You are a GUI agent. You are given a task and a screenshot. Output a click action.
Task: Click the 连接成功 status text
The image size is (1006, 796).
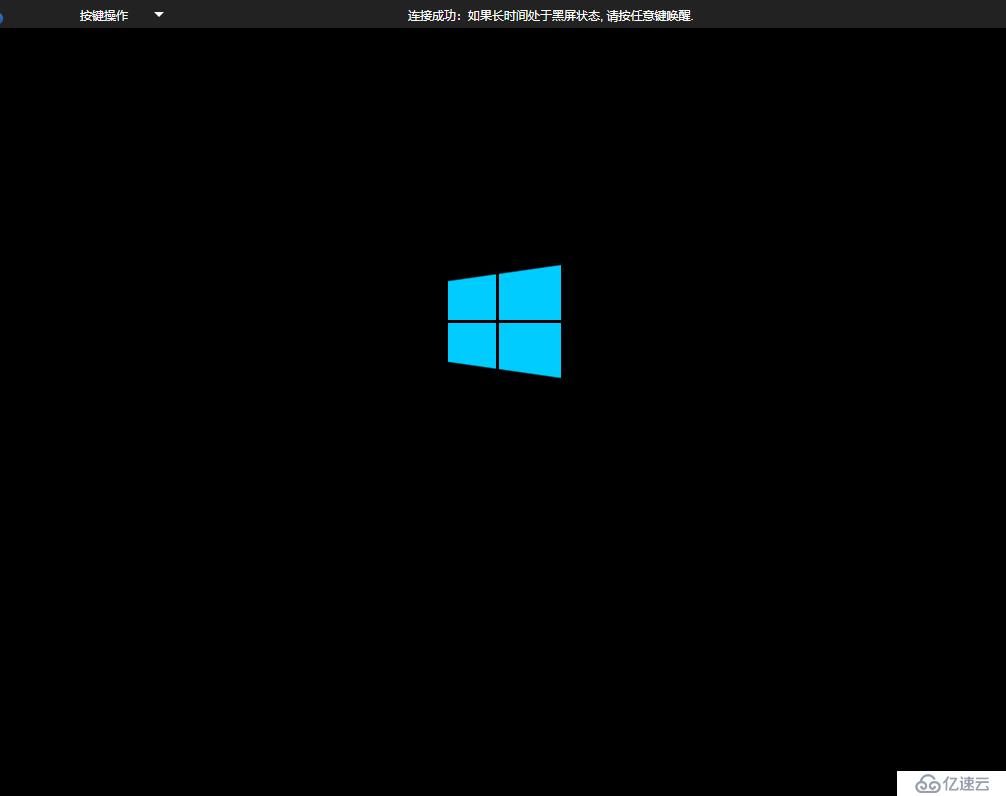point(435,16)
